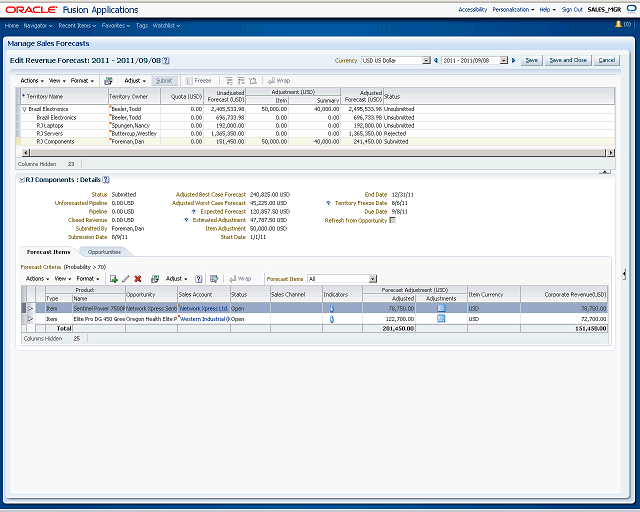Open the Network Xpress Ltd. sales account link
Screen dimensions: 640x512
(204, 309)
